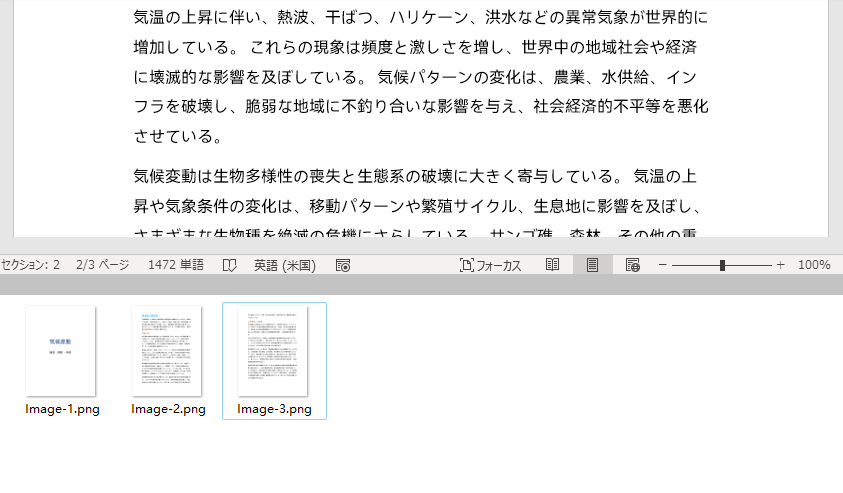Image resolution: width=843 pixels, height=493 pixels.
Task: Click the zoom slider handle
Action: [722, 265]
